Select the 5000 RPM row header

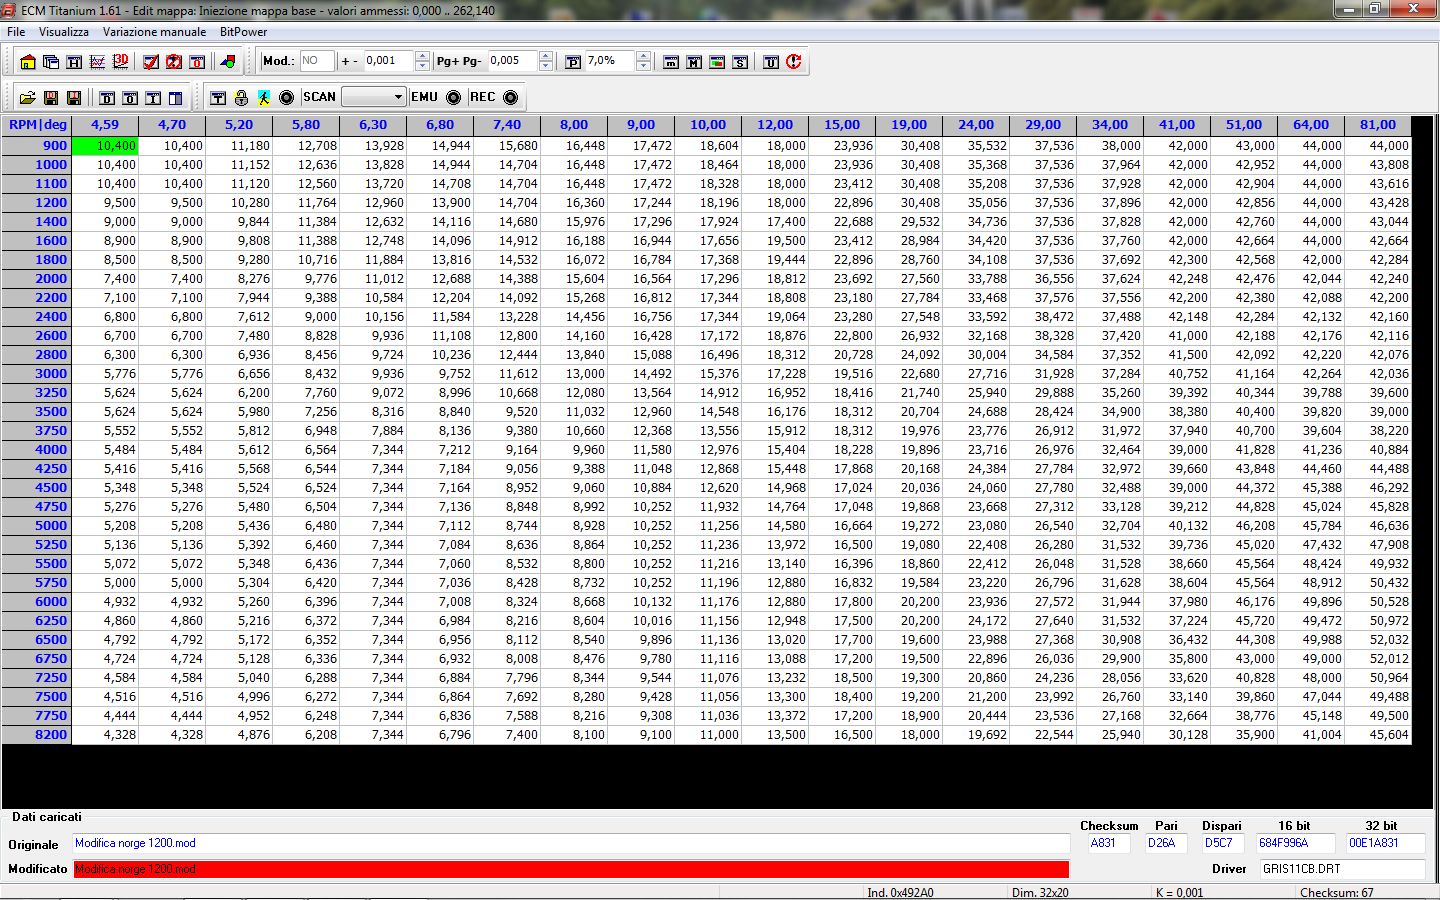[37, 526]
